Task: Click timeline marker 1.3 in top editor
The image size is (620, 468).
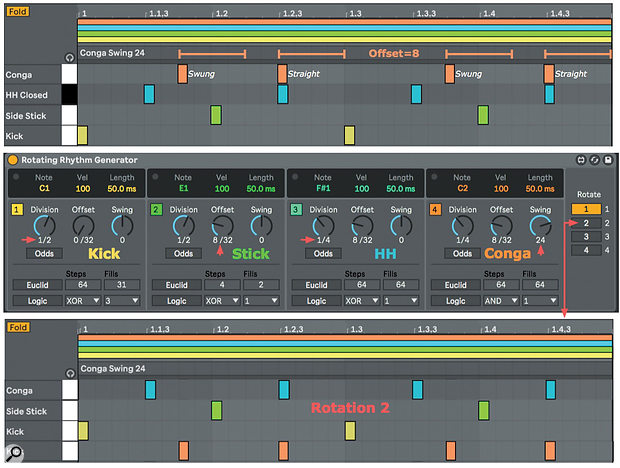Action: pos(354,13)
